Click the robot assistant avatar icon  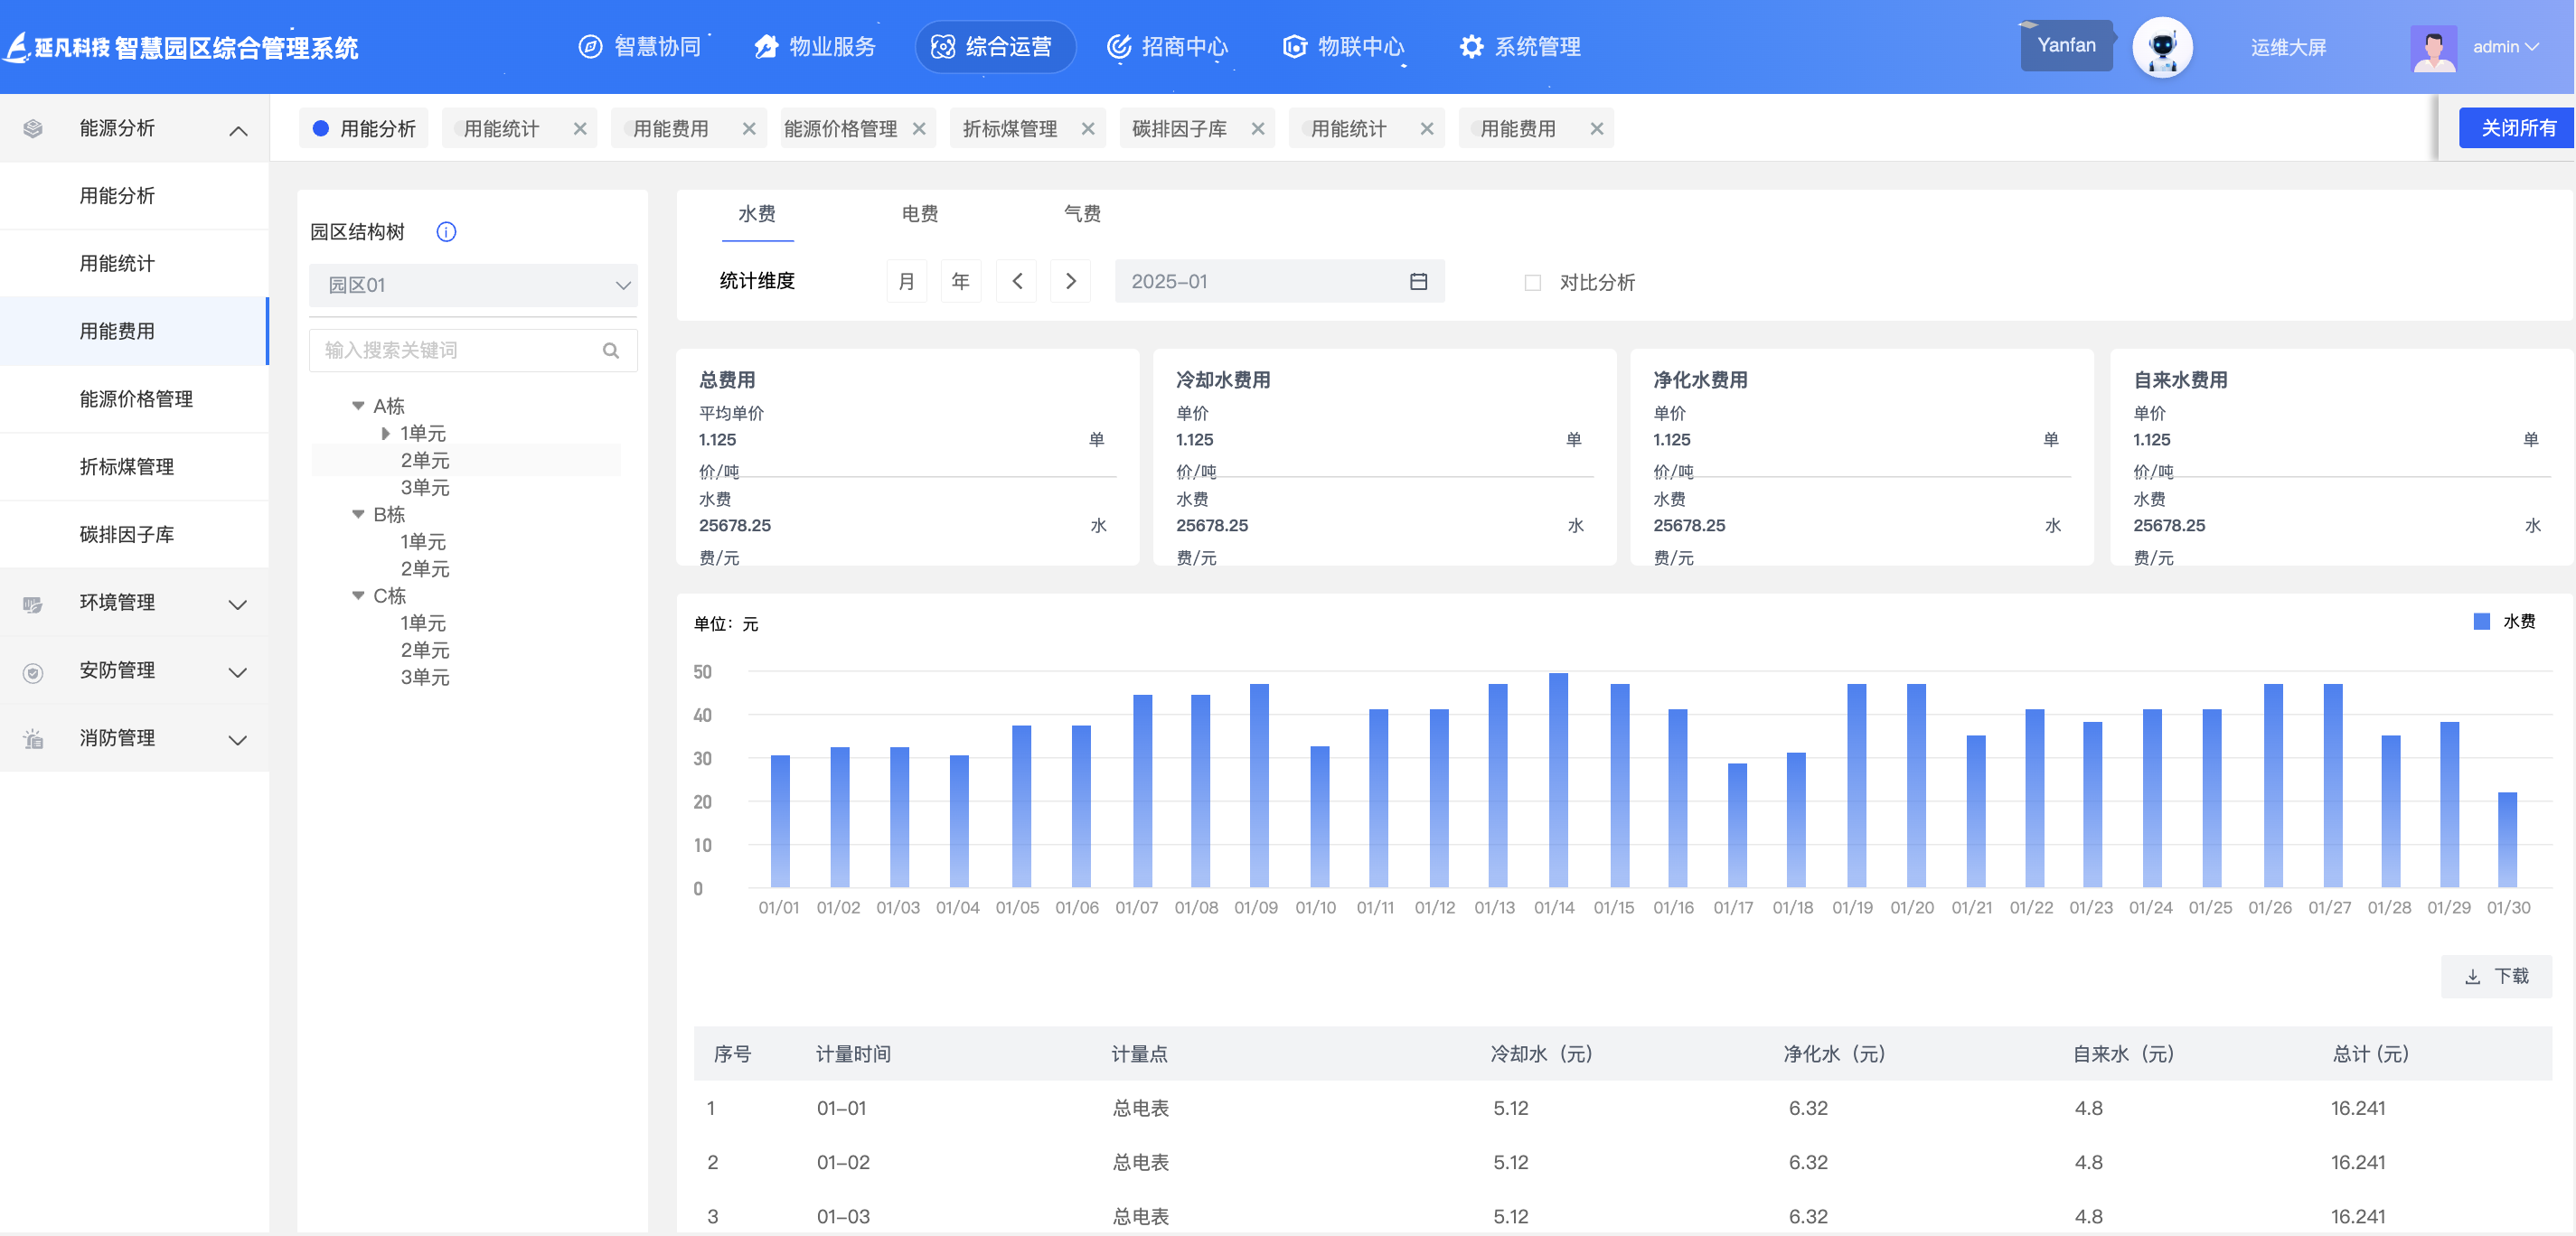(x=2161, y=47)
